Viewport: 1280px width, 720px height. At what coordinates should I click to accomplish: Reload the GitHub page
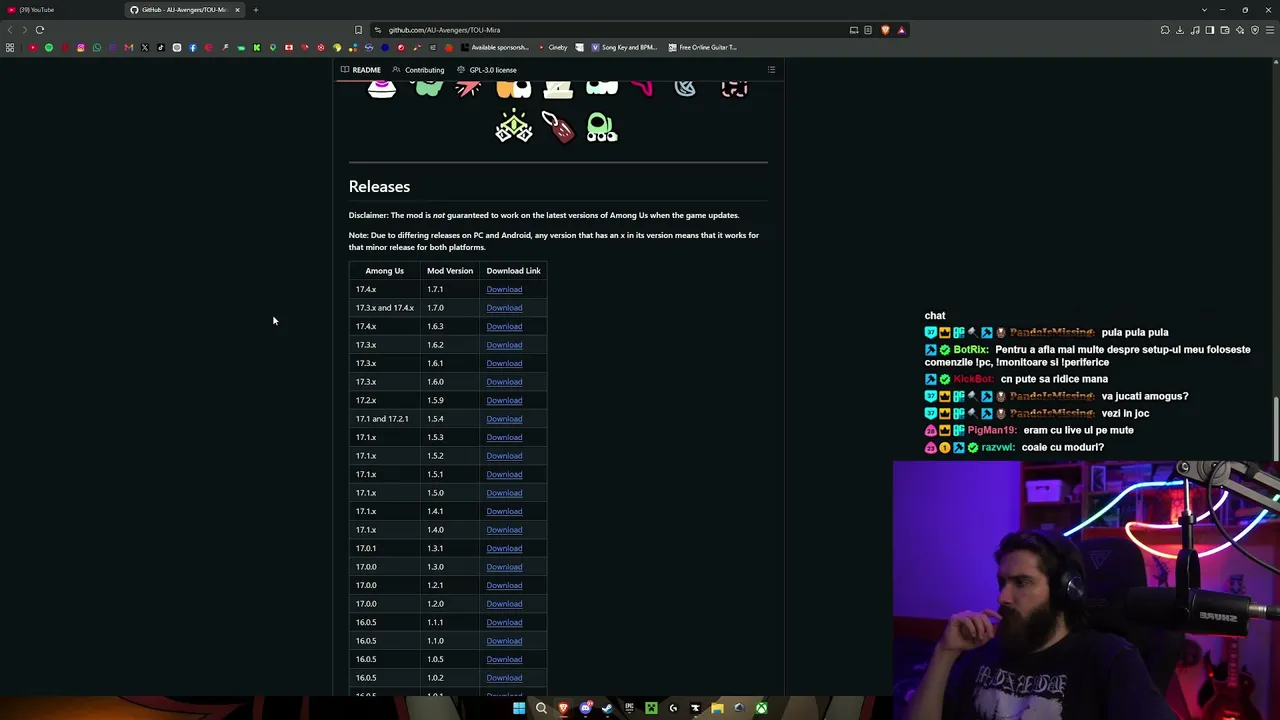point(40,30)
